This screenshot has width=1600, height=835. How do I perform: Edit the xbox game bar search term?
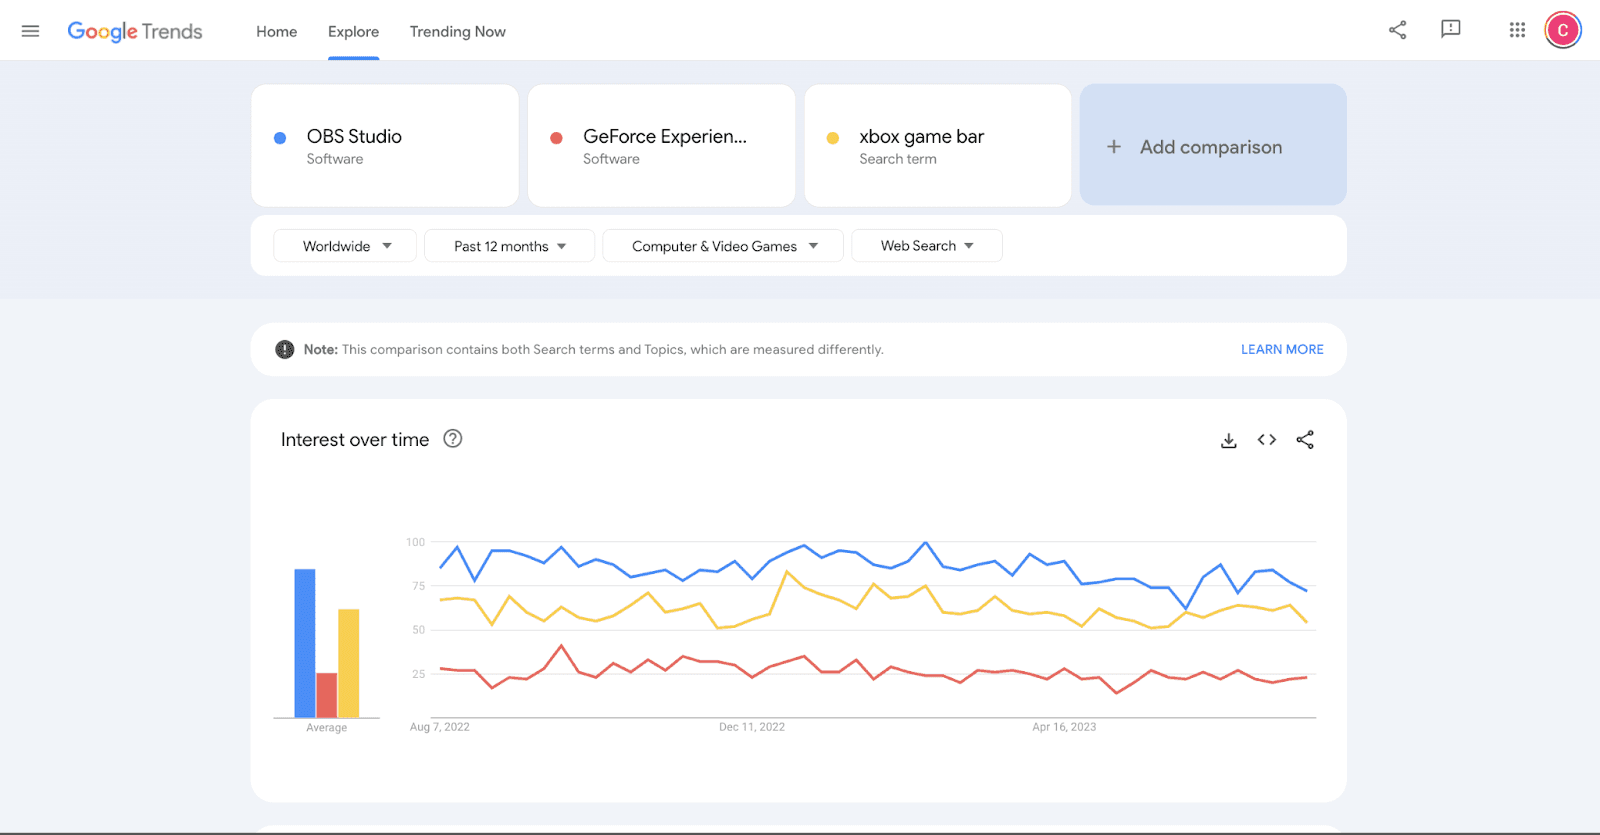coord(921,137)
